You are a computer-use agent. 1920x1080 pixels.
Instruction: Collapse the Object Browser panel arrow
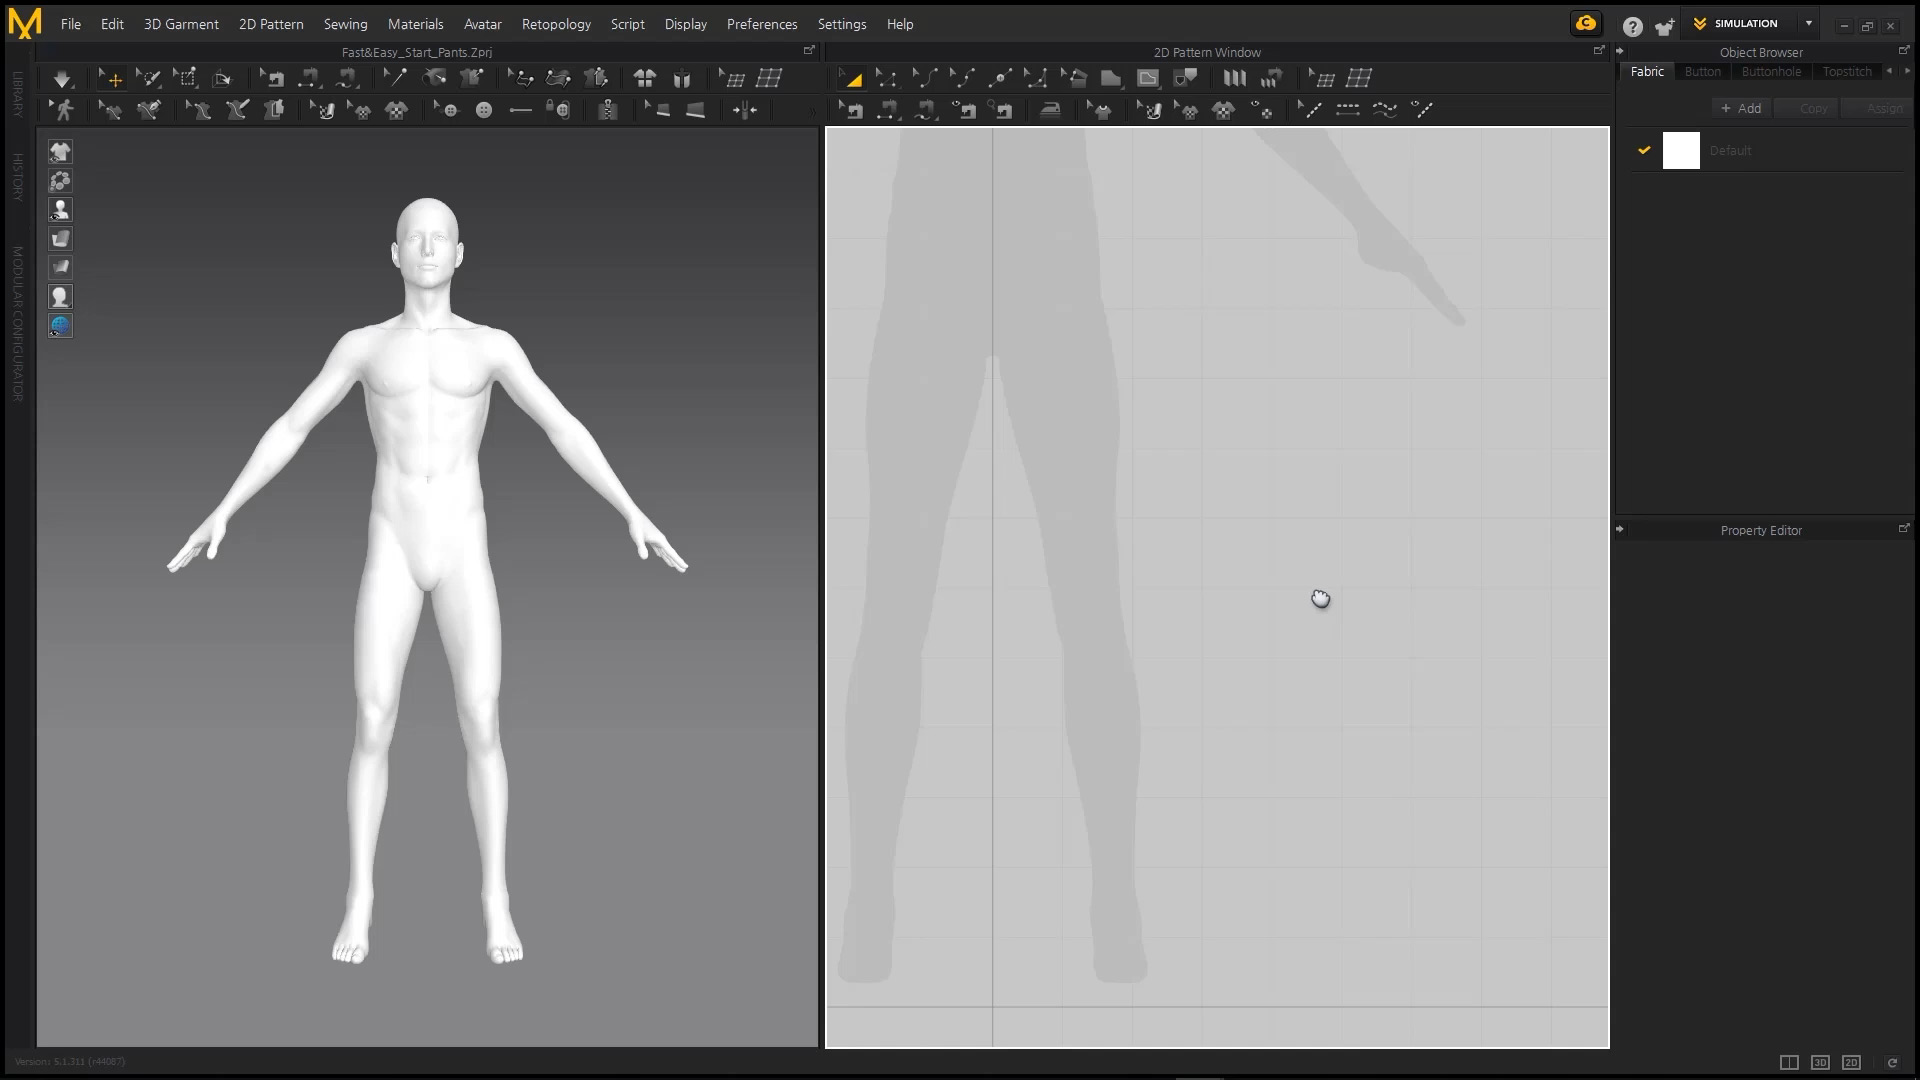pyautogui.click(x=1620, y=51)
